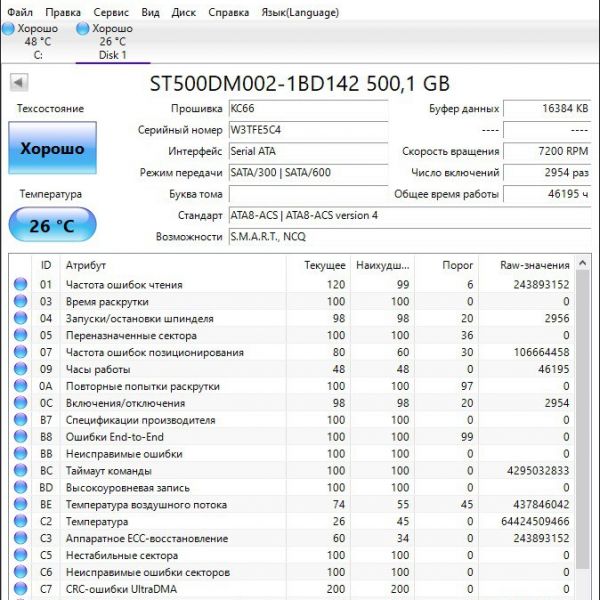Screen dimensions: 600x600
Task: Click the ID column header
Action: [46, 265]
